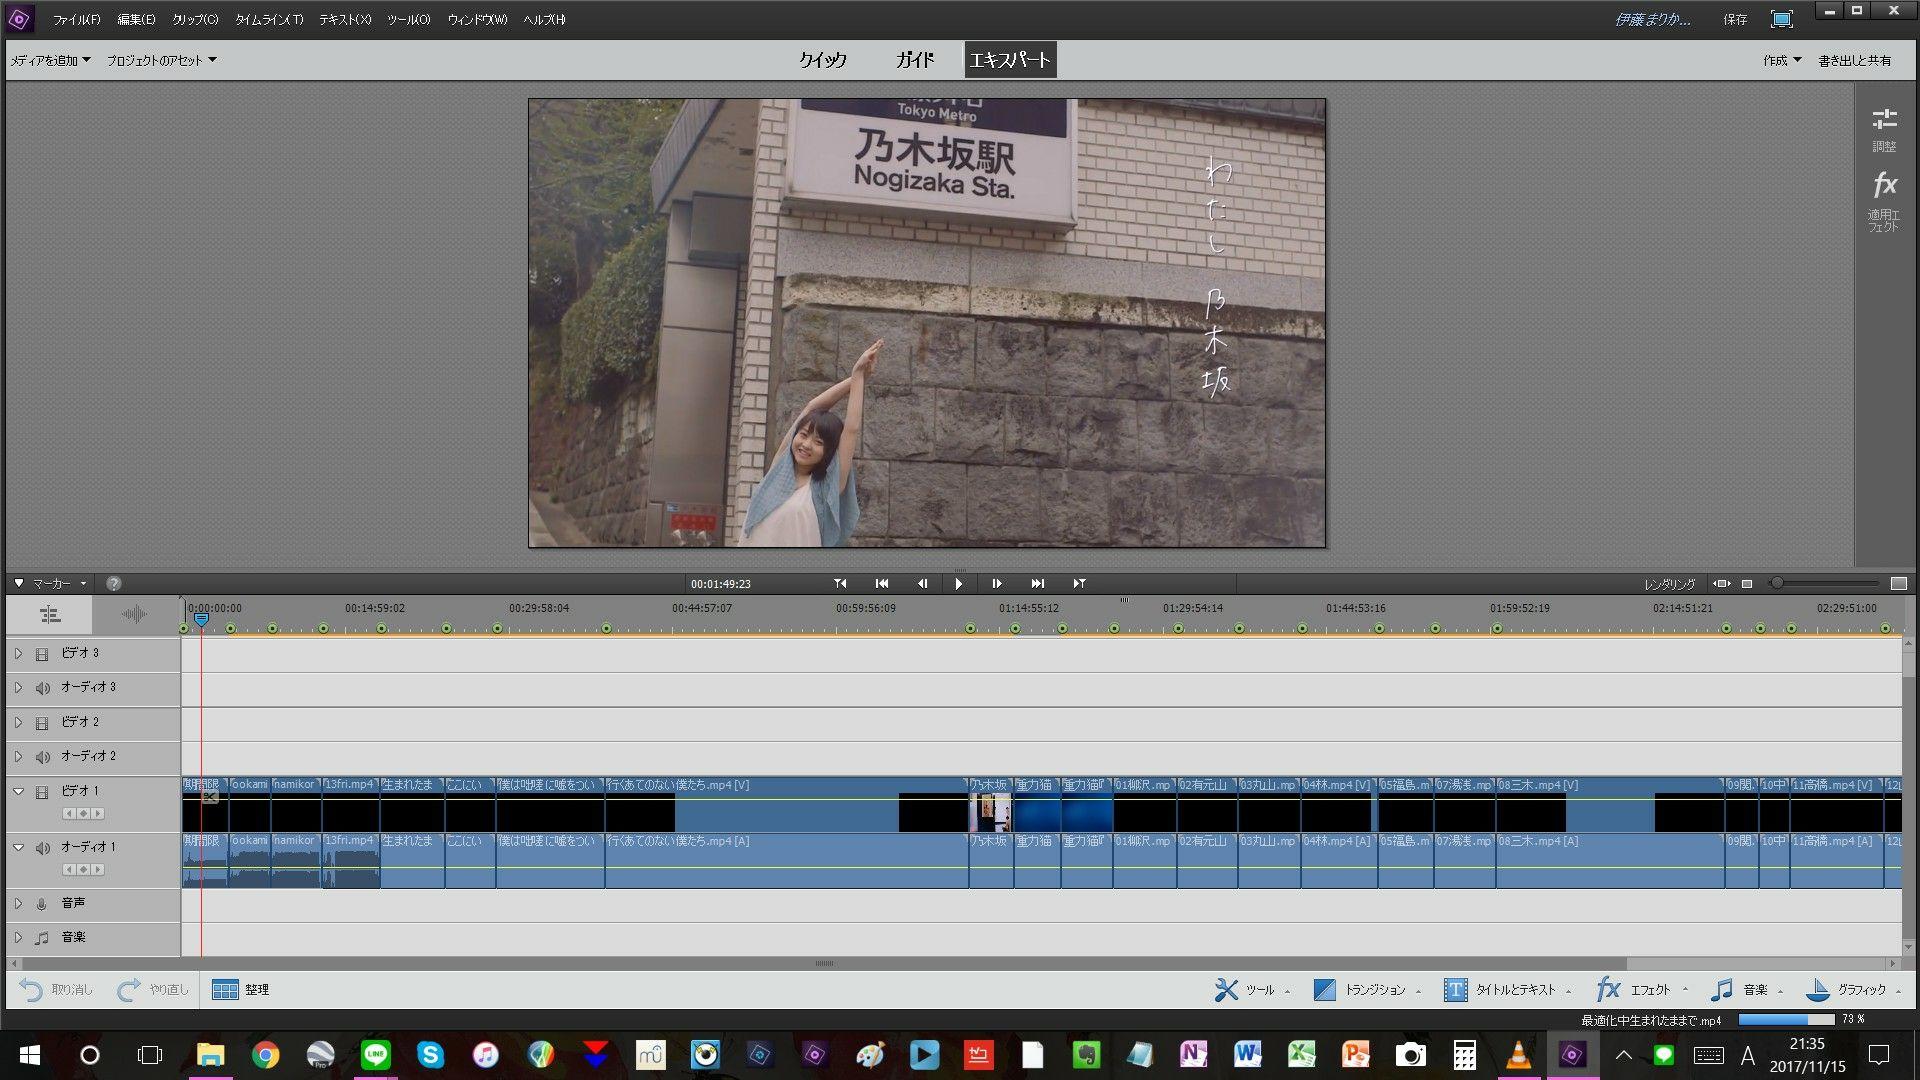The height and width of the screenshot is (1080, 1920).
Task: Jump to timeline start with leftmost transport icon
Action: point(840,583)
